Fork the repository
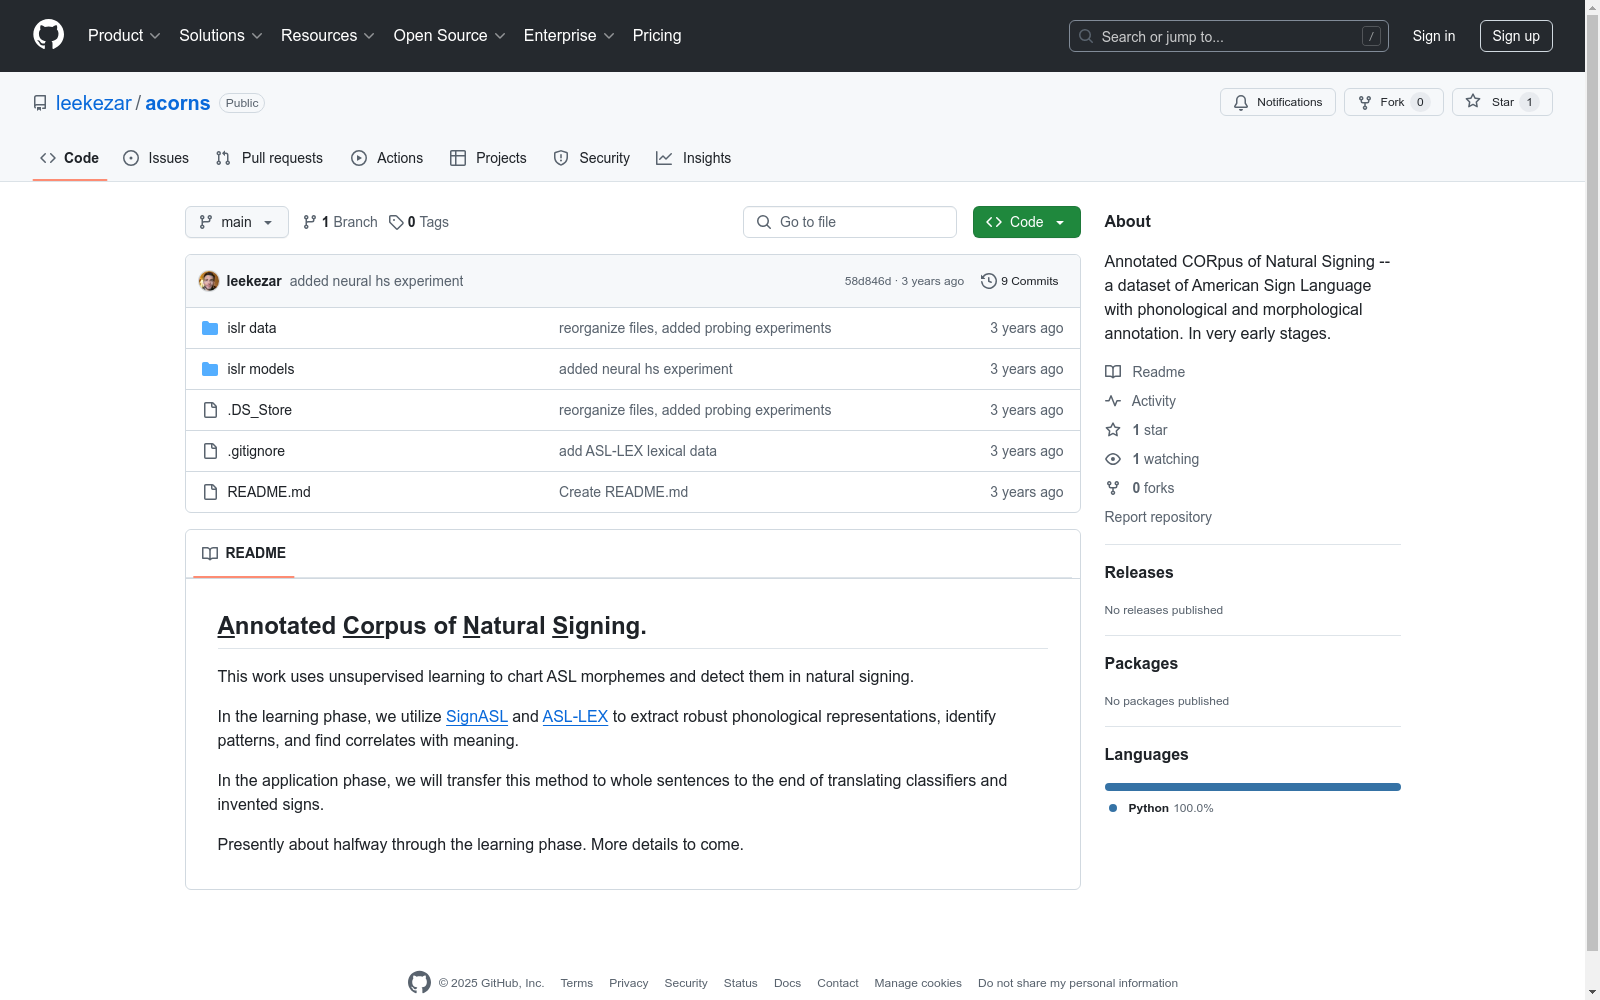Viewport: 1600px width, 1000px height. [1393, 102]
